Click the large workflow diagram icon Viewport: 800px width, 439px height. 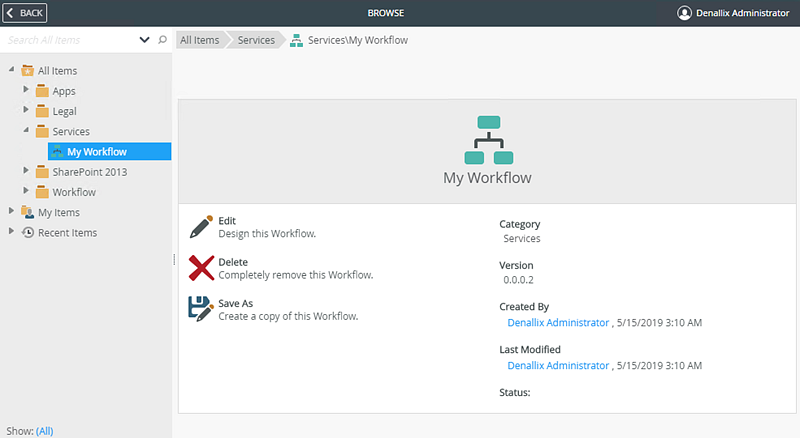[x=488, y=140]
